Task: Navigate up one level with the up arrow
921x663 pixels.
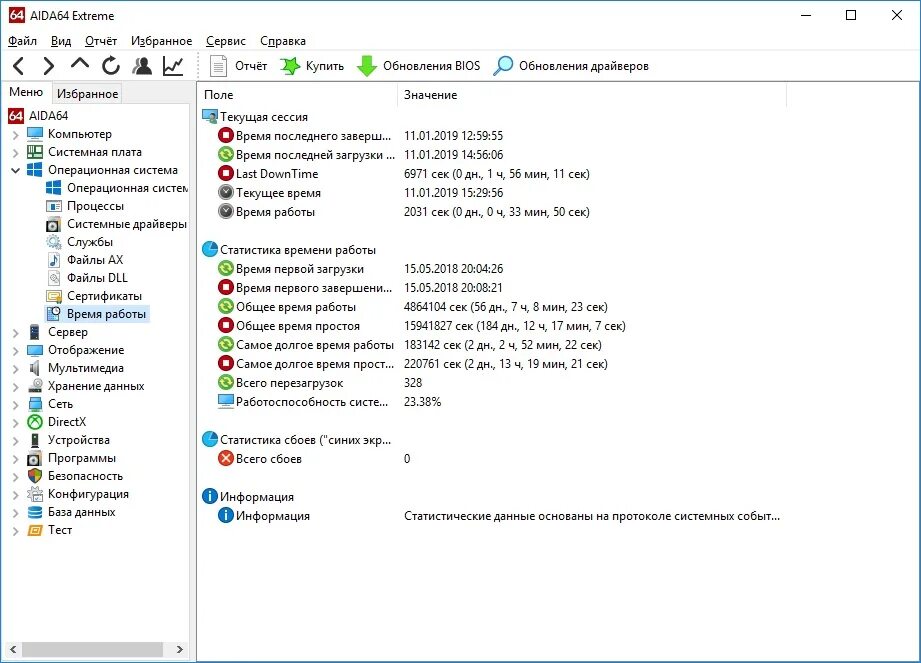Action: click(80, 65)
